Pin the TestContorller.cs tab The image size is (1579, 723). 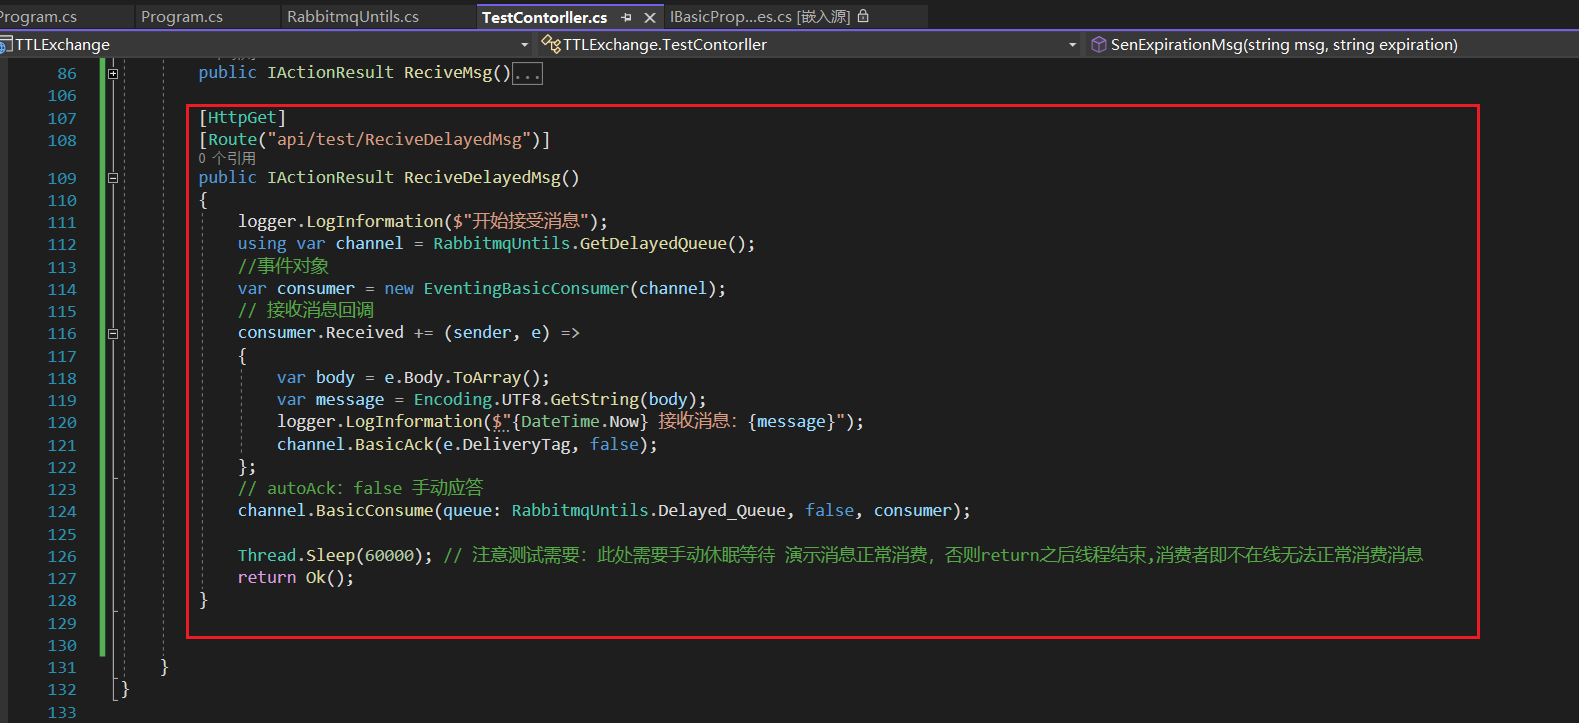pyautogui.click(x=626, y=17)
